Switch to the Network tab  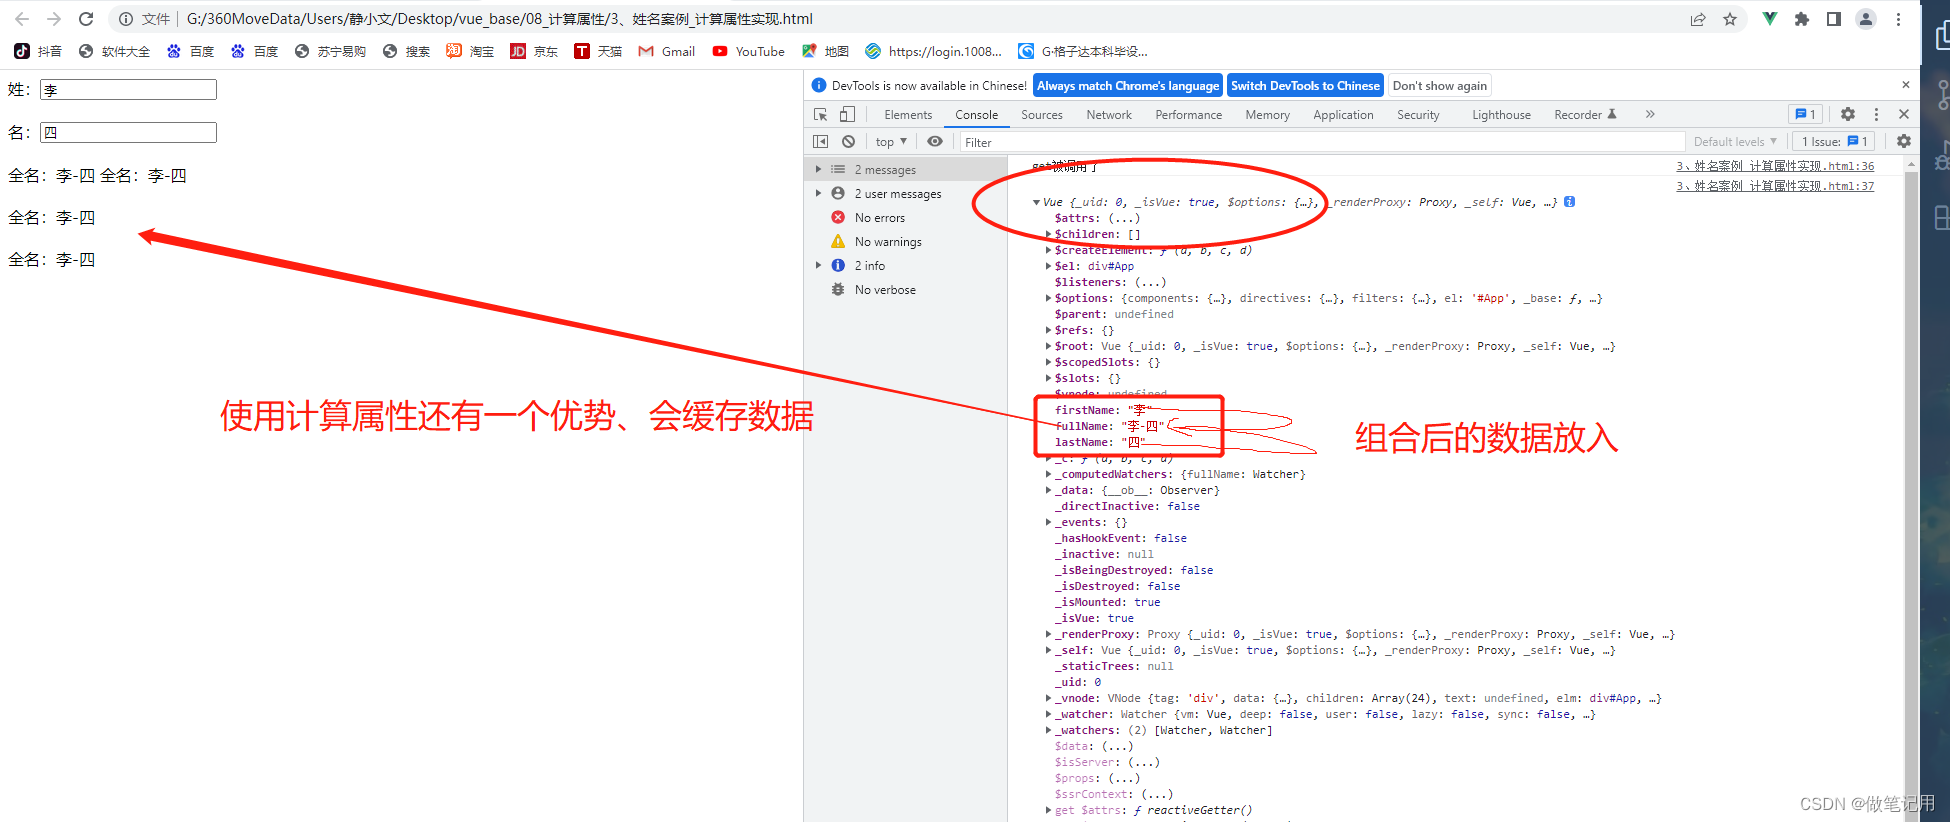point(1109,115)
